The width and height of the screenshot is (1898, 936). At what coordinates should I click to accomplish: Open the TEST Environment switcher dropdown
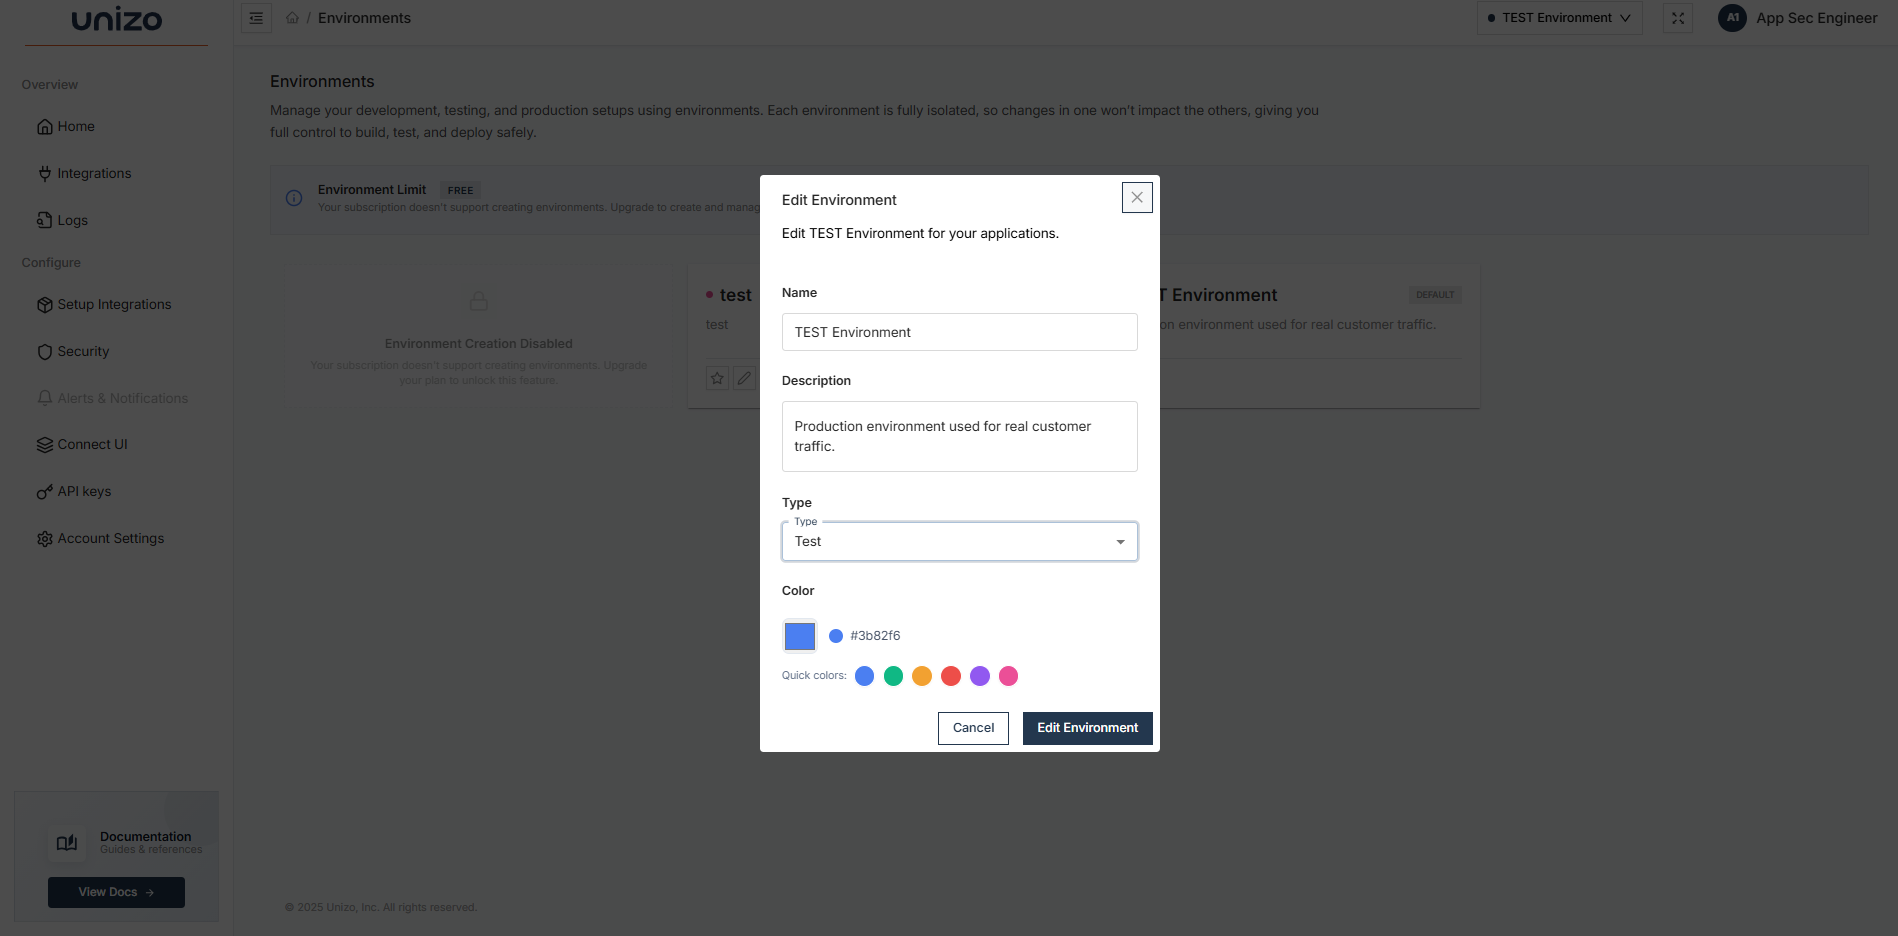tap(1558, 17)
